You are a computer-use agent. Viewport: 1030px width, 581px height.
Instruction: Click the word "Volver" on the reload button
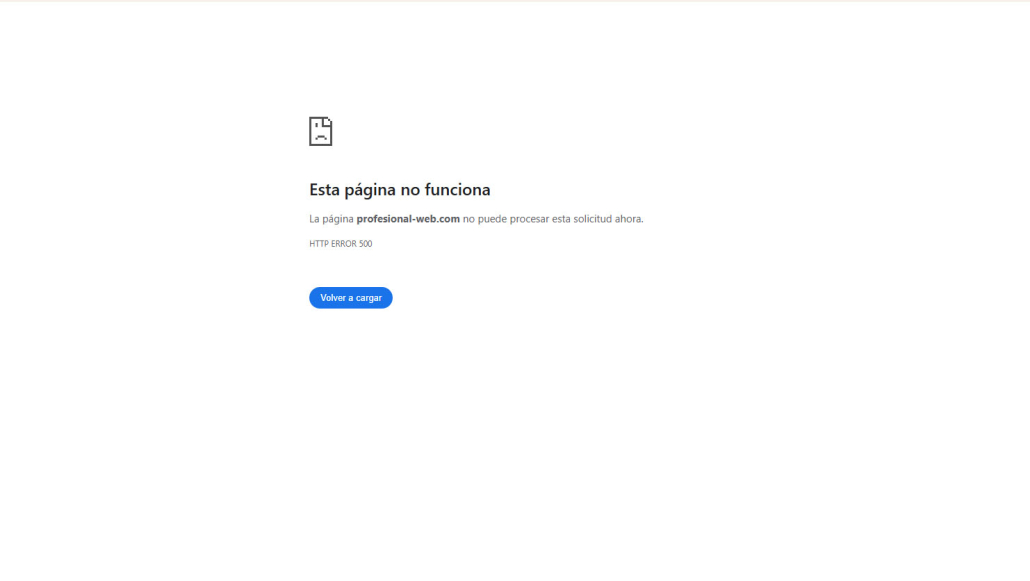coord(334,298)
